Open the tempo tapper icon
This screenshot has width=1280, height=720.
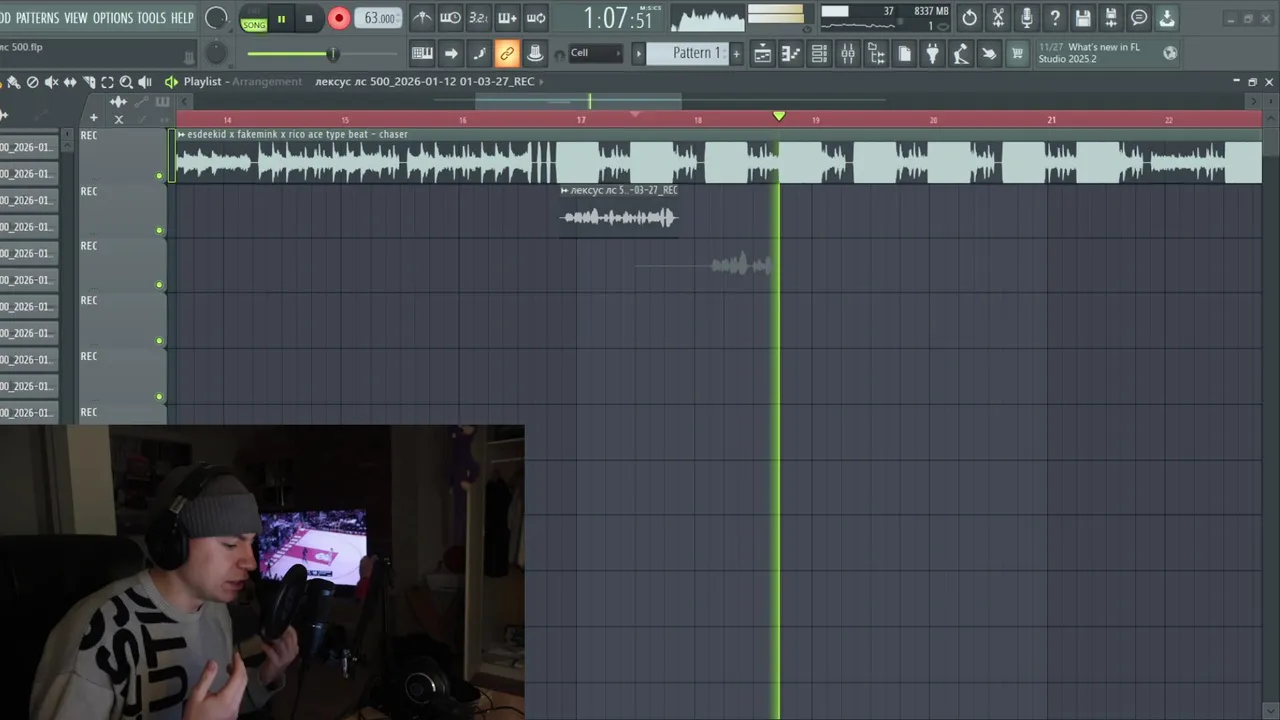961,53
